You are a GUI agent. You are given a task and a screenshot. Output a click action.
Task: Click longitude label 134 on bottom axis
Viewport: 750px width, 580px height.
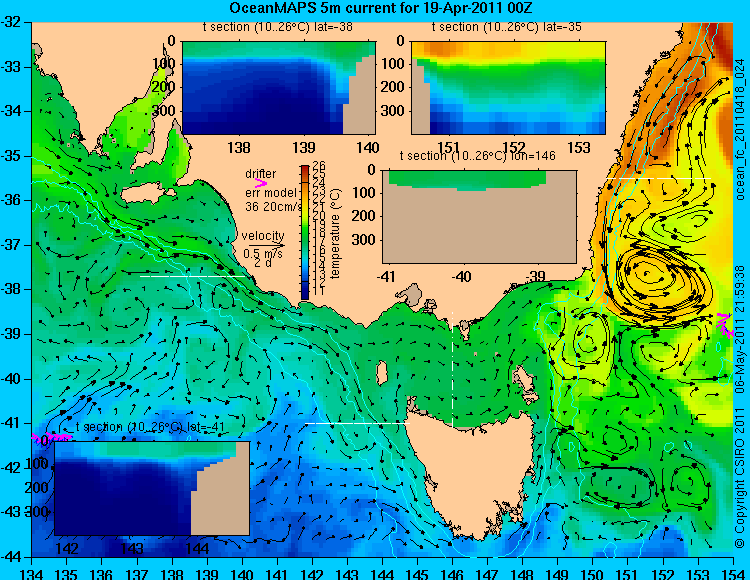click(32, 574)
